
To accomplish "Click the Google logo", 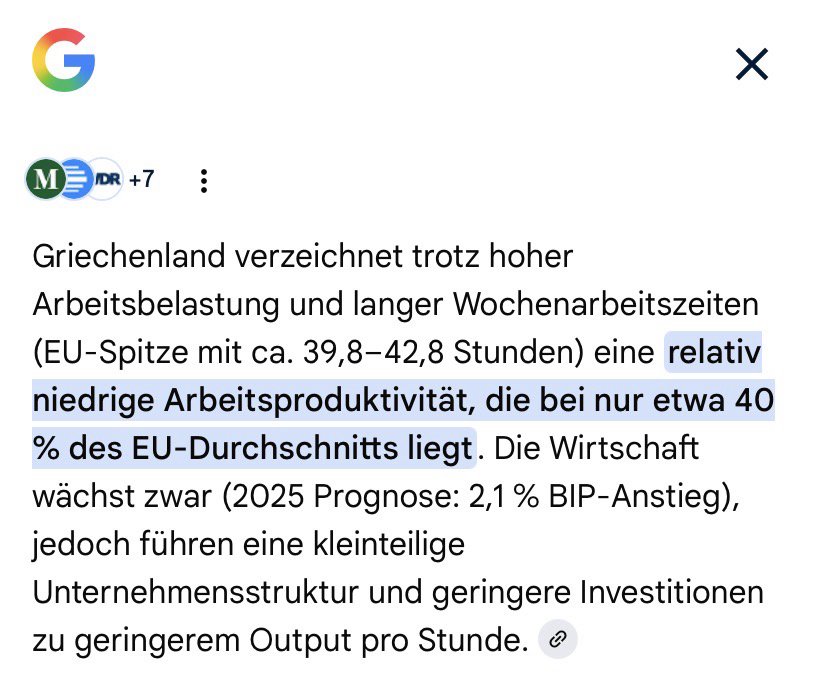I will (63, 59).
